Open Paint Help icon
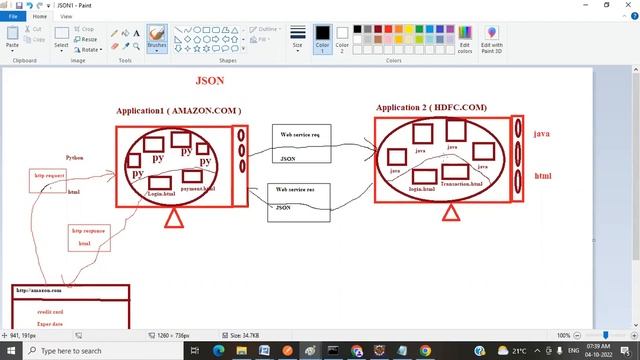 click(x=635, y=16)
